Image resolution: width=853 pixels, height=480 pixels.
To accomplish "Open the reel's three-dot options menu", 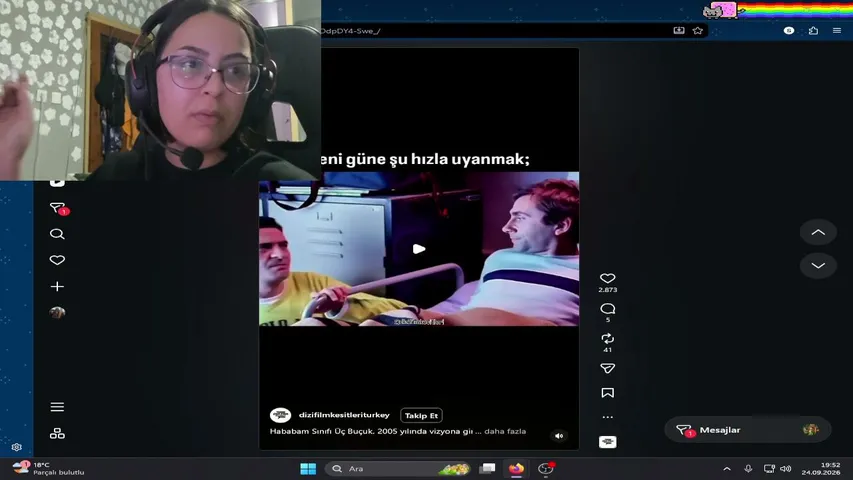I will [x=608, y=417].
